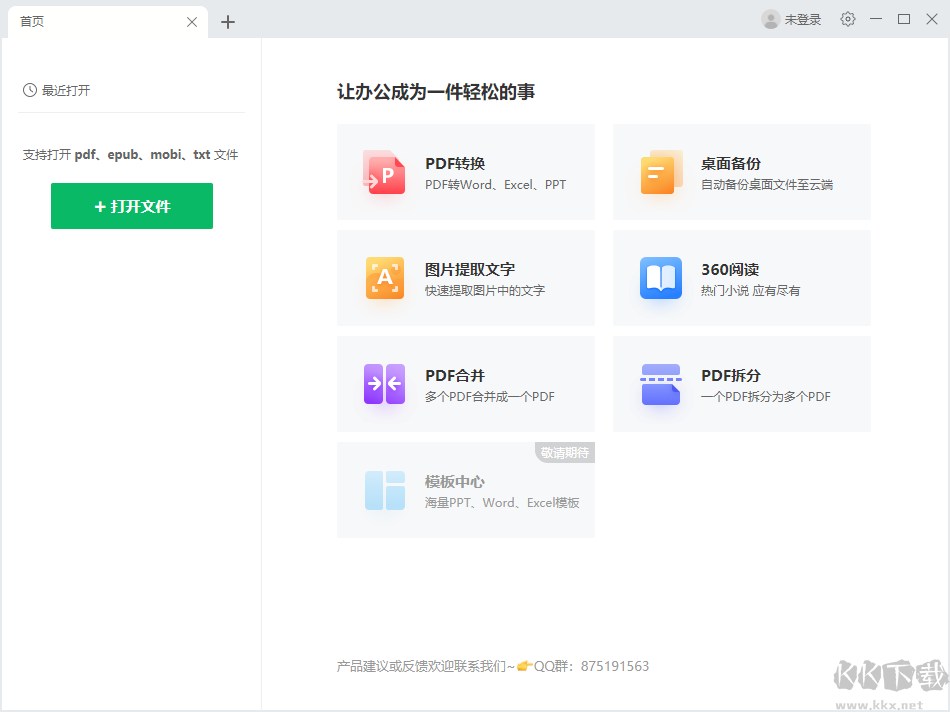Click the 打开文件 green button
Viewport: 950px width, 712px height.
coord(131,206)
